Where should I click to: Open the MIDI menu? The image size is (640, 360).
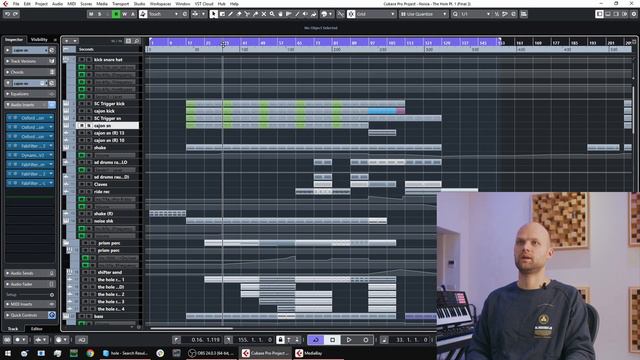point(71,4)
